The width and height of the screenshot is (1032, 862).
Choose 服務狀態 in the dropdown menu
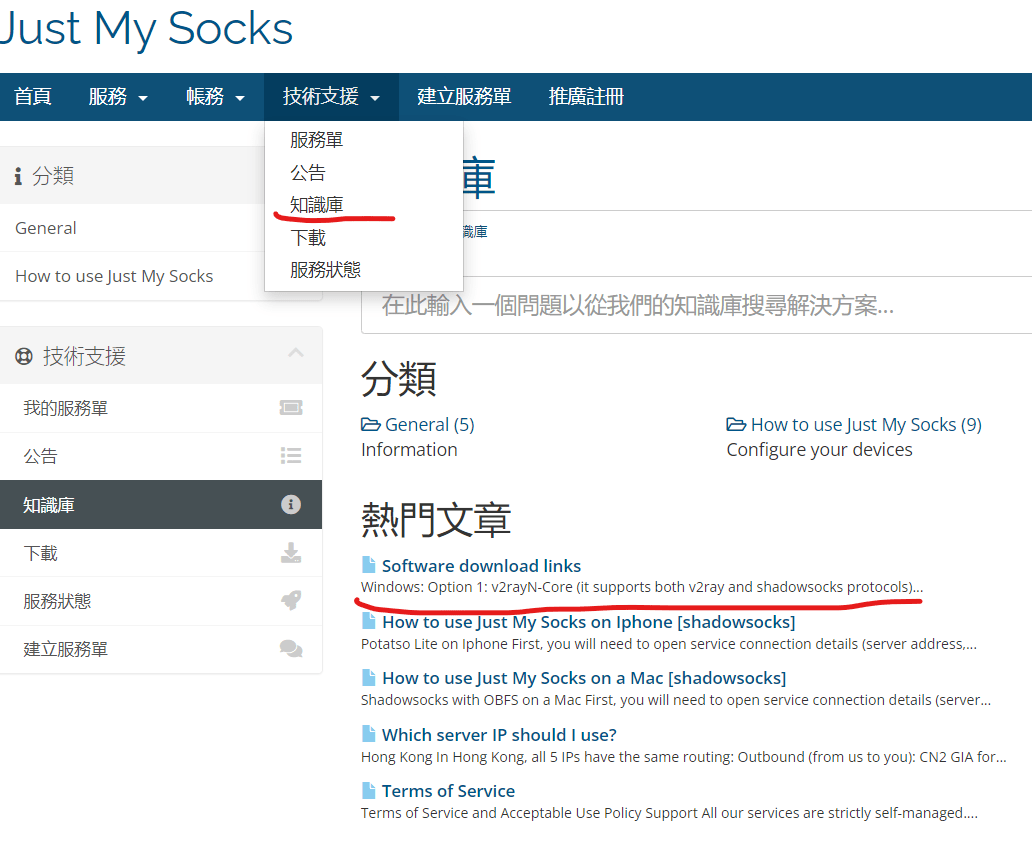(x=325, y=269)
